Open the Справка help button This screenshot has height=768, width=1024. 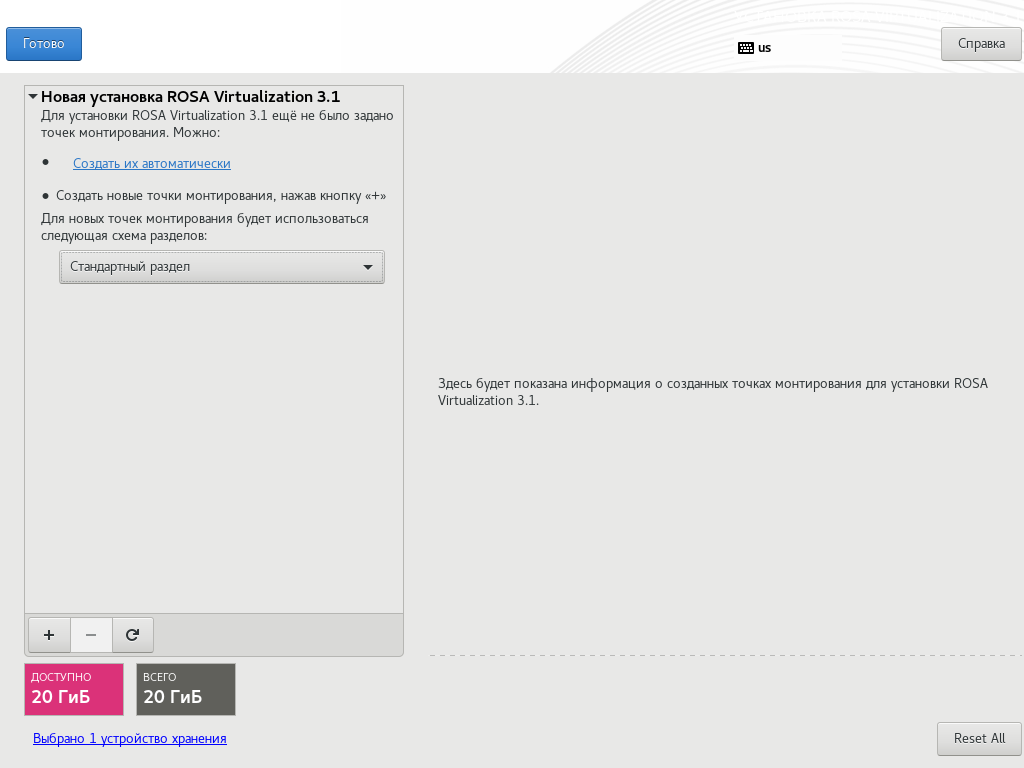[981, 44]
